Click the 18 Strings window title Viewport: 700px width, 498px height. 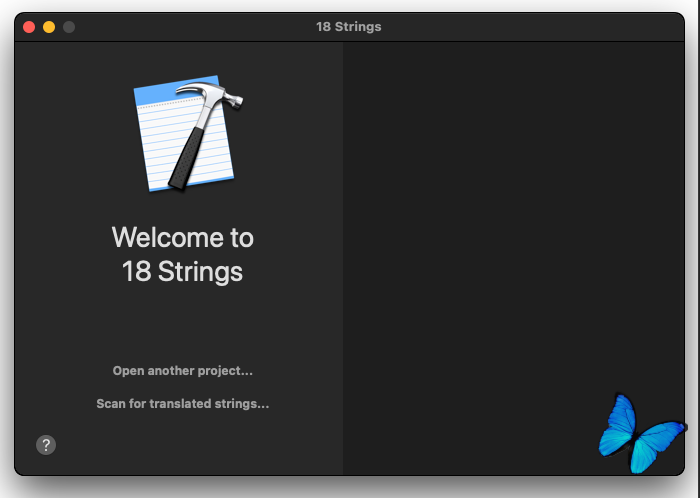pos(349,27)
